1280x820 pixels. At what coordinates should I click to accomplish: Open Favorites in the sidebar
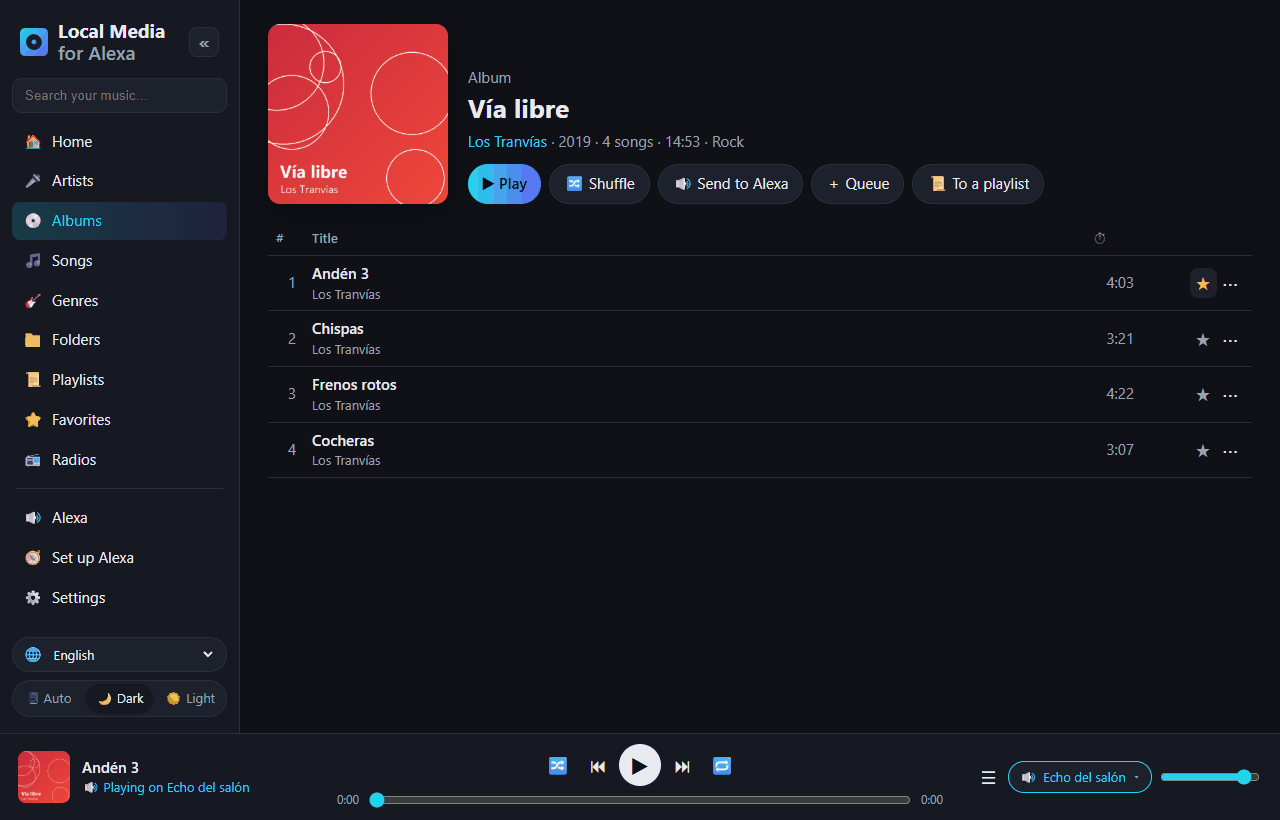point(120,420)
